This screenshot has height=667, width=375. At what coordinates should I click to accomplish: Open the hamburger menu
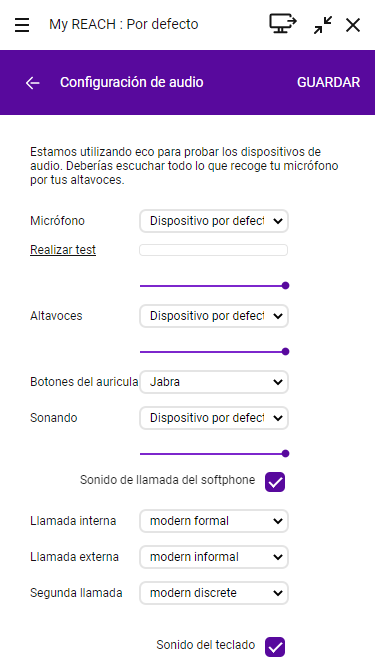point(22,25)
